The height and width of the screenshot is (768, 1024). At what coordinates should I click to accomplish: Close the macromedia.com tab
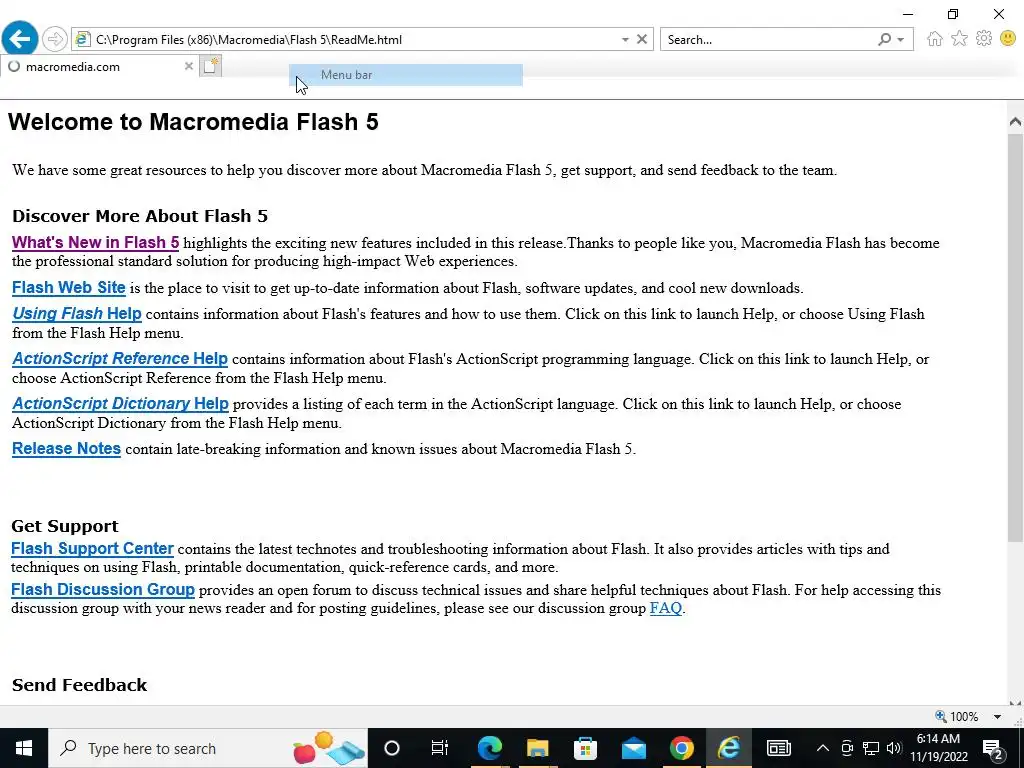click(x=188, y=66)
